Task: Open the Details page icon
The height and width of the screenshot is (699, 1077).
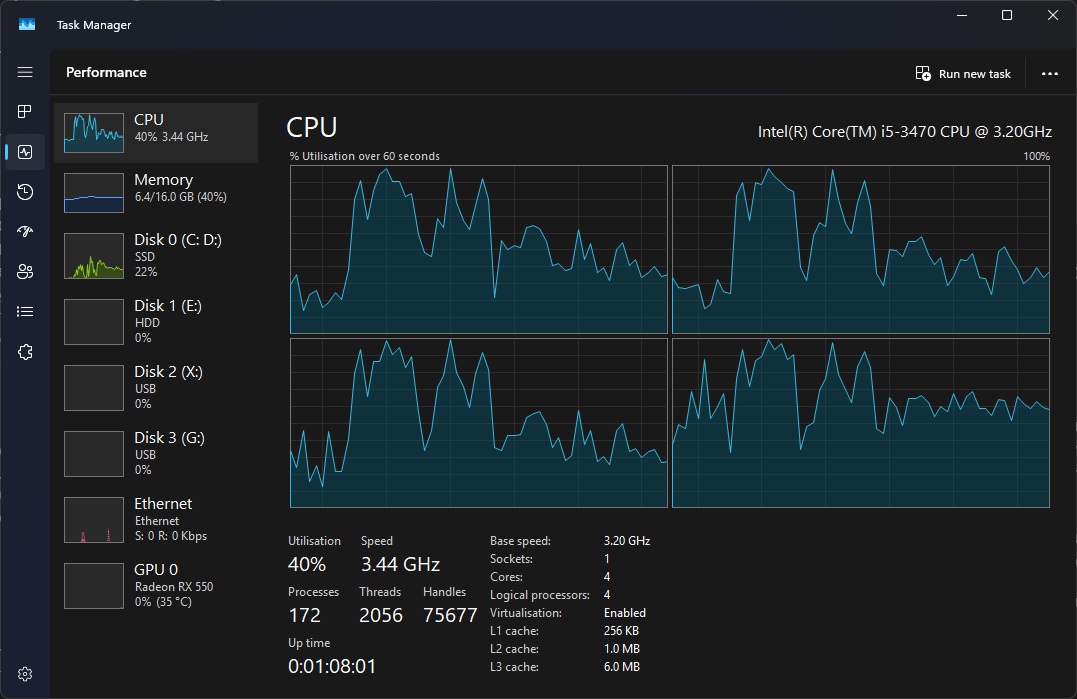Action: coord(25,312)
